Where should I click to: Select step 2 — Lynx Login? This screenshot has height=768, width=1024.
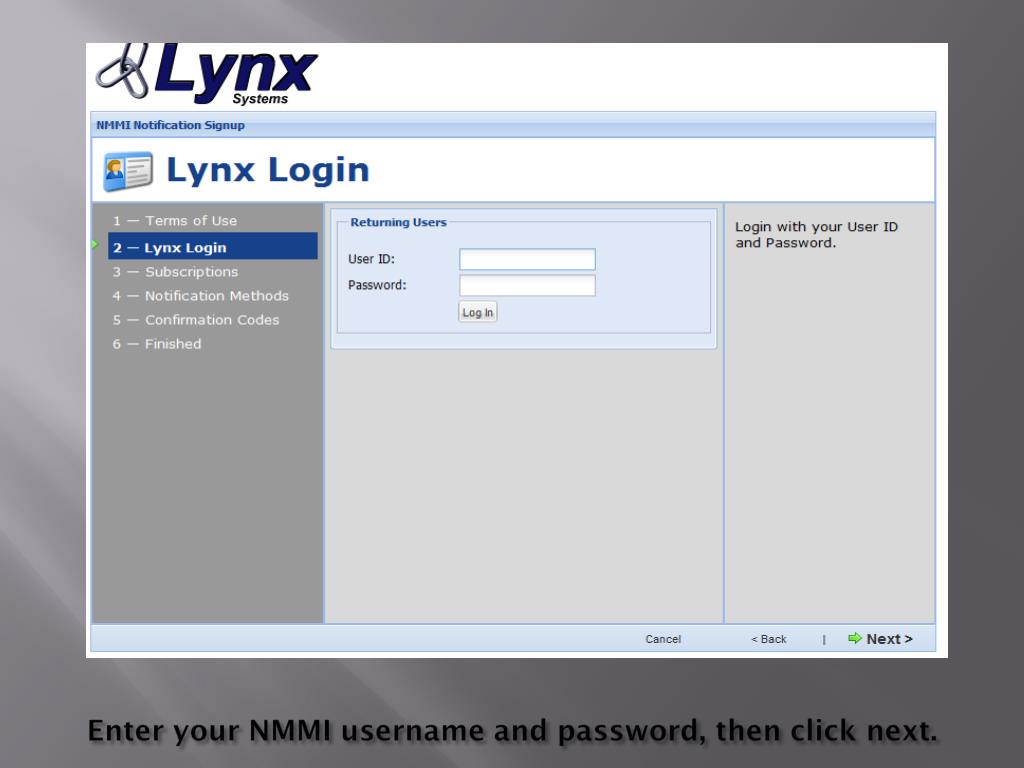point(213,247)
